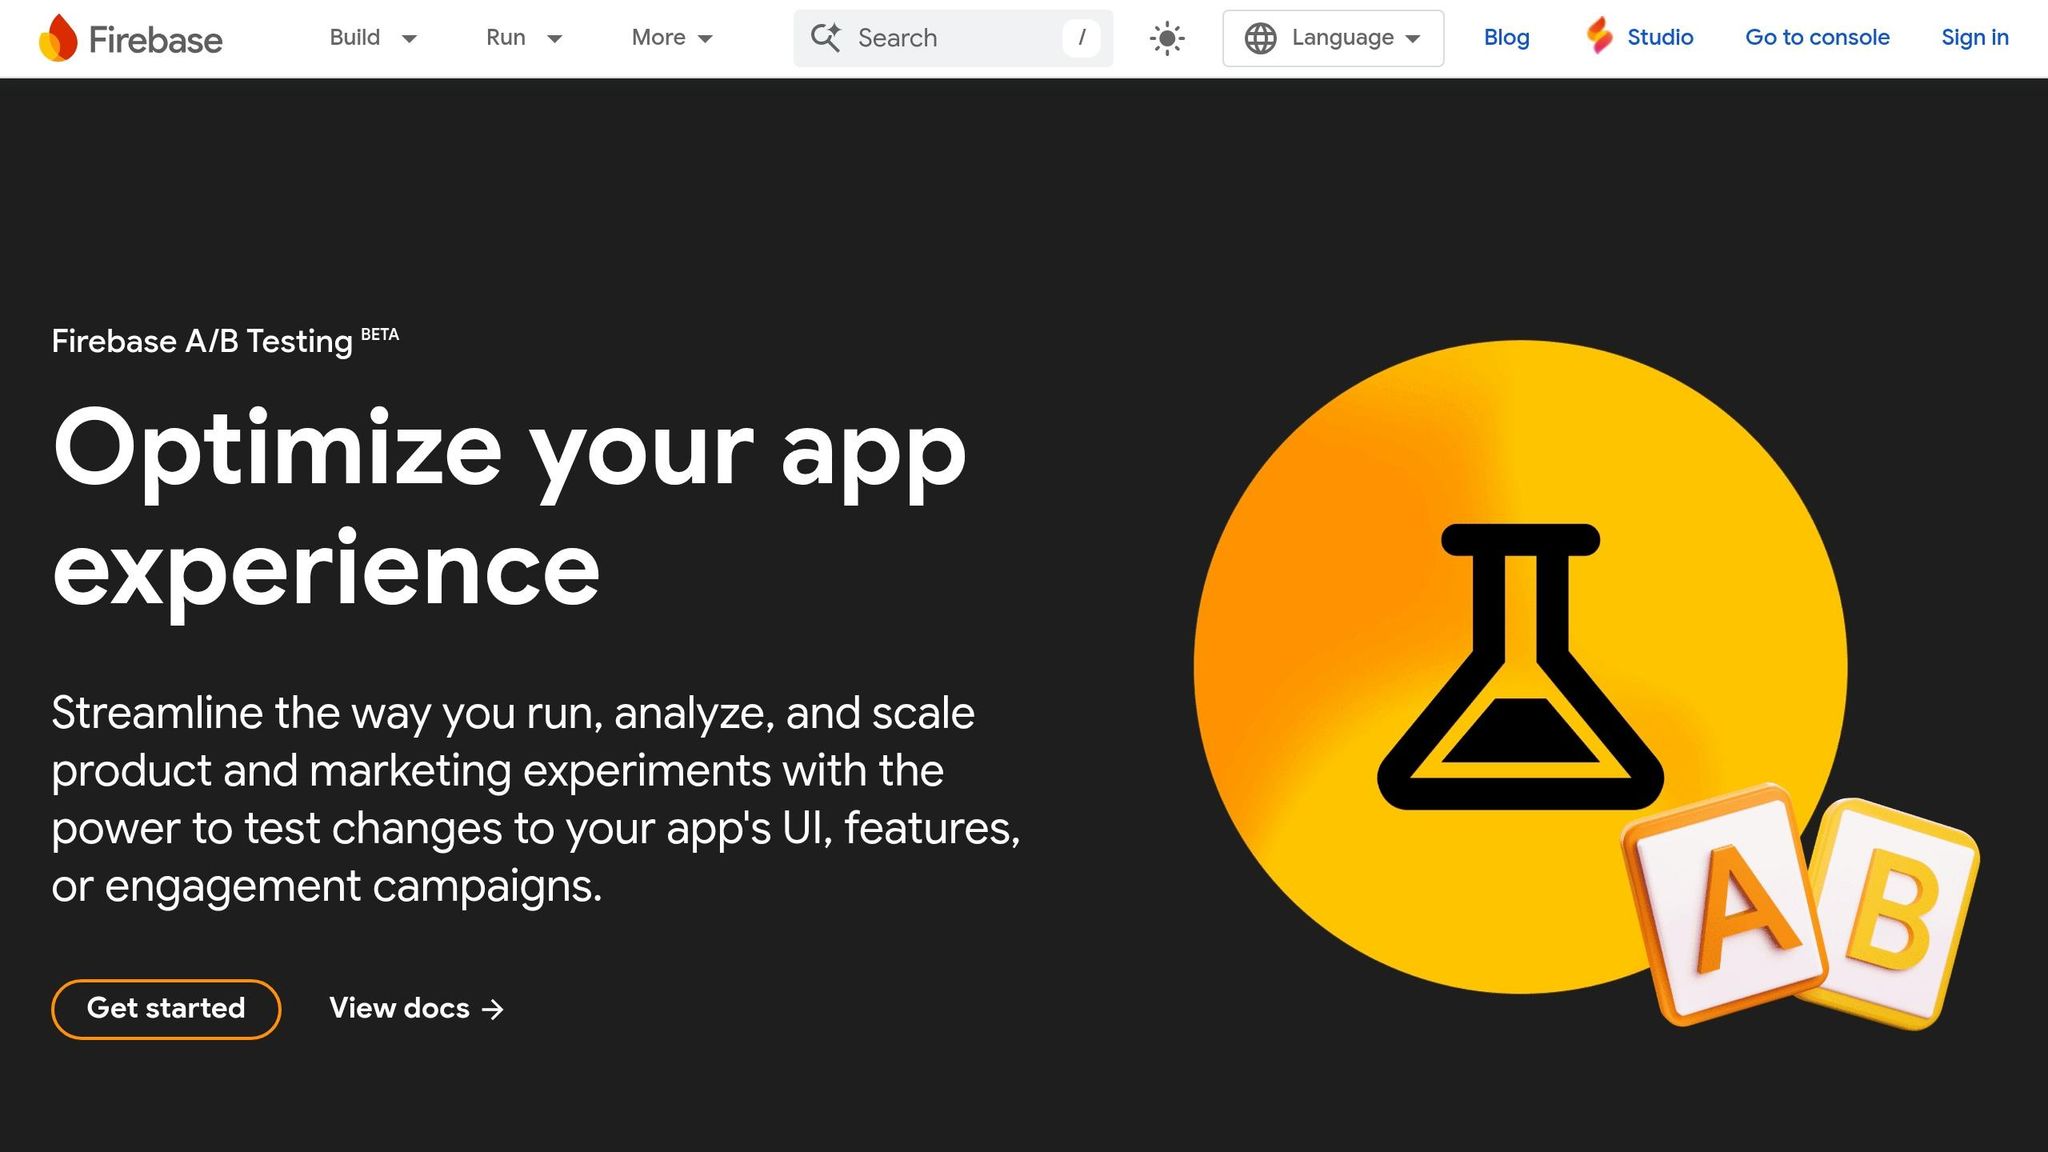Click the Run menu caret arrow

[555, 39]
